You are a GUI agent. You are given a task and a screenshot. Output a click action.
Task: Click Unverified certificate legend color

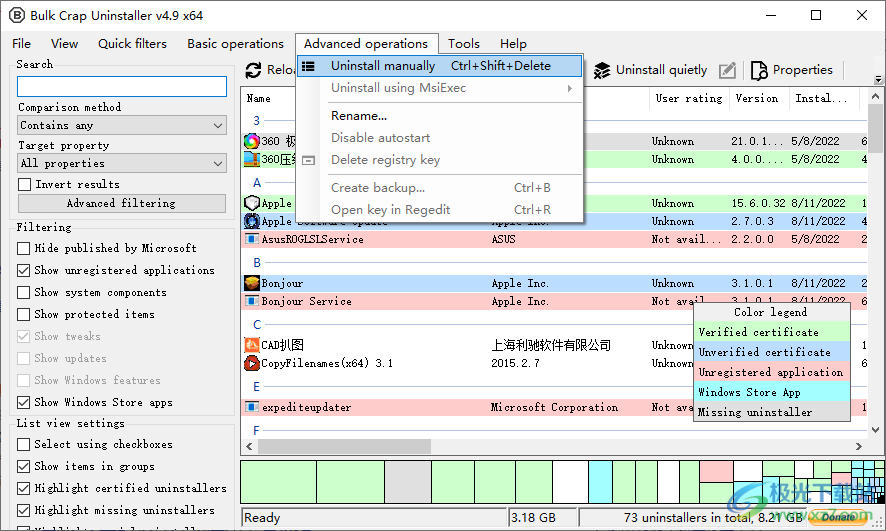pos(772,352)
